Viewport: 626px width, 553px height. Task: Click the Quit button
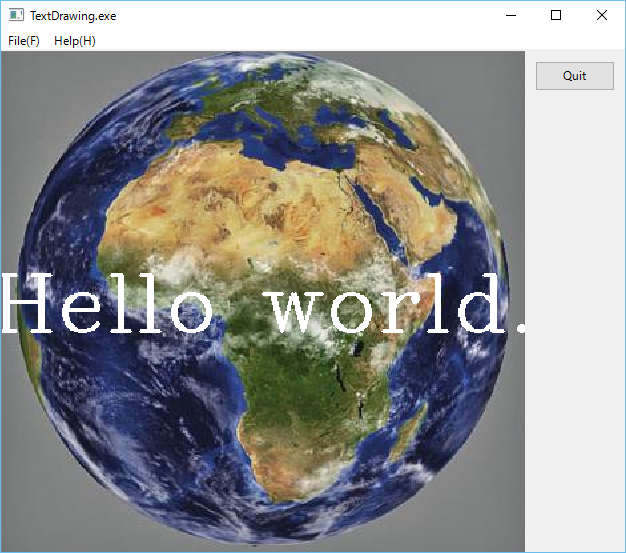tap(574, 76)
